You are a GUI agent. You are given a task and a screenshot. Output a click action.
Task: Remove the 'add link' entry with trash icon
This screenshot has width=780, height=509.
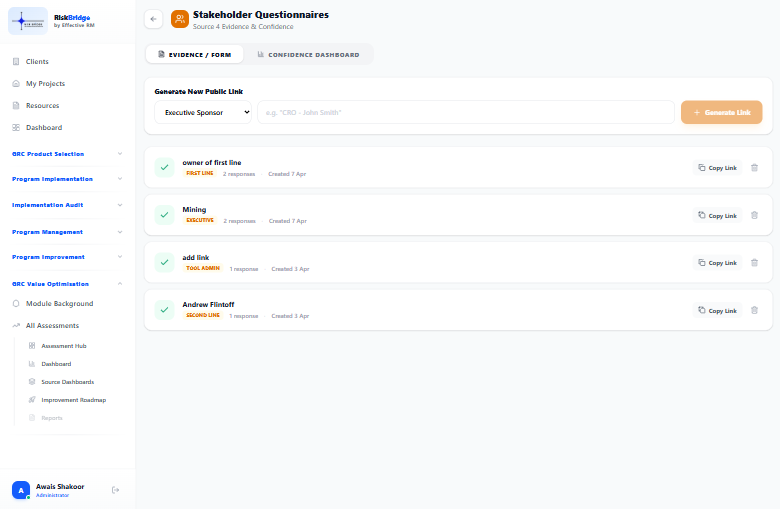(754, 263)
